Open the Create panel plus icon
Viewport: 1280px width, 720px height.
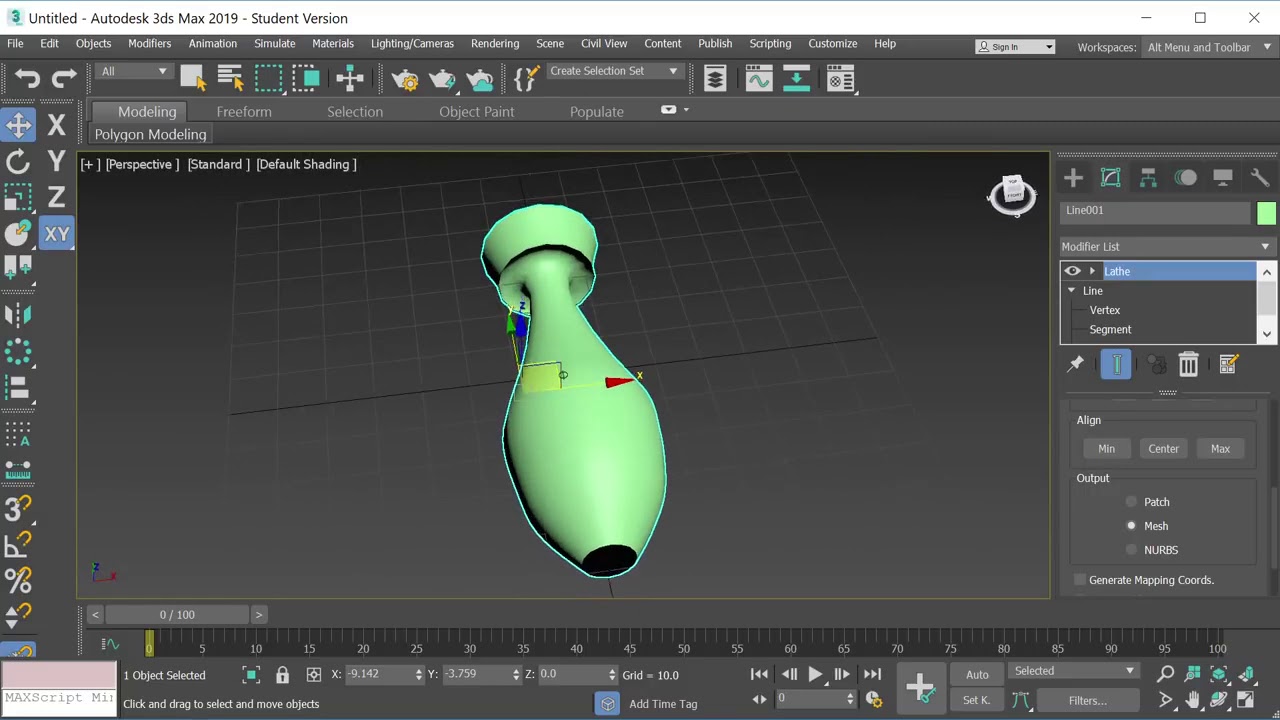pos(1073,178)
